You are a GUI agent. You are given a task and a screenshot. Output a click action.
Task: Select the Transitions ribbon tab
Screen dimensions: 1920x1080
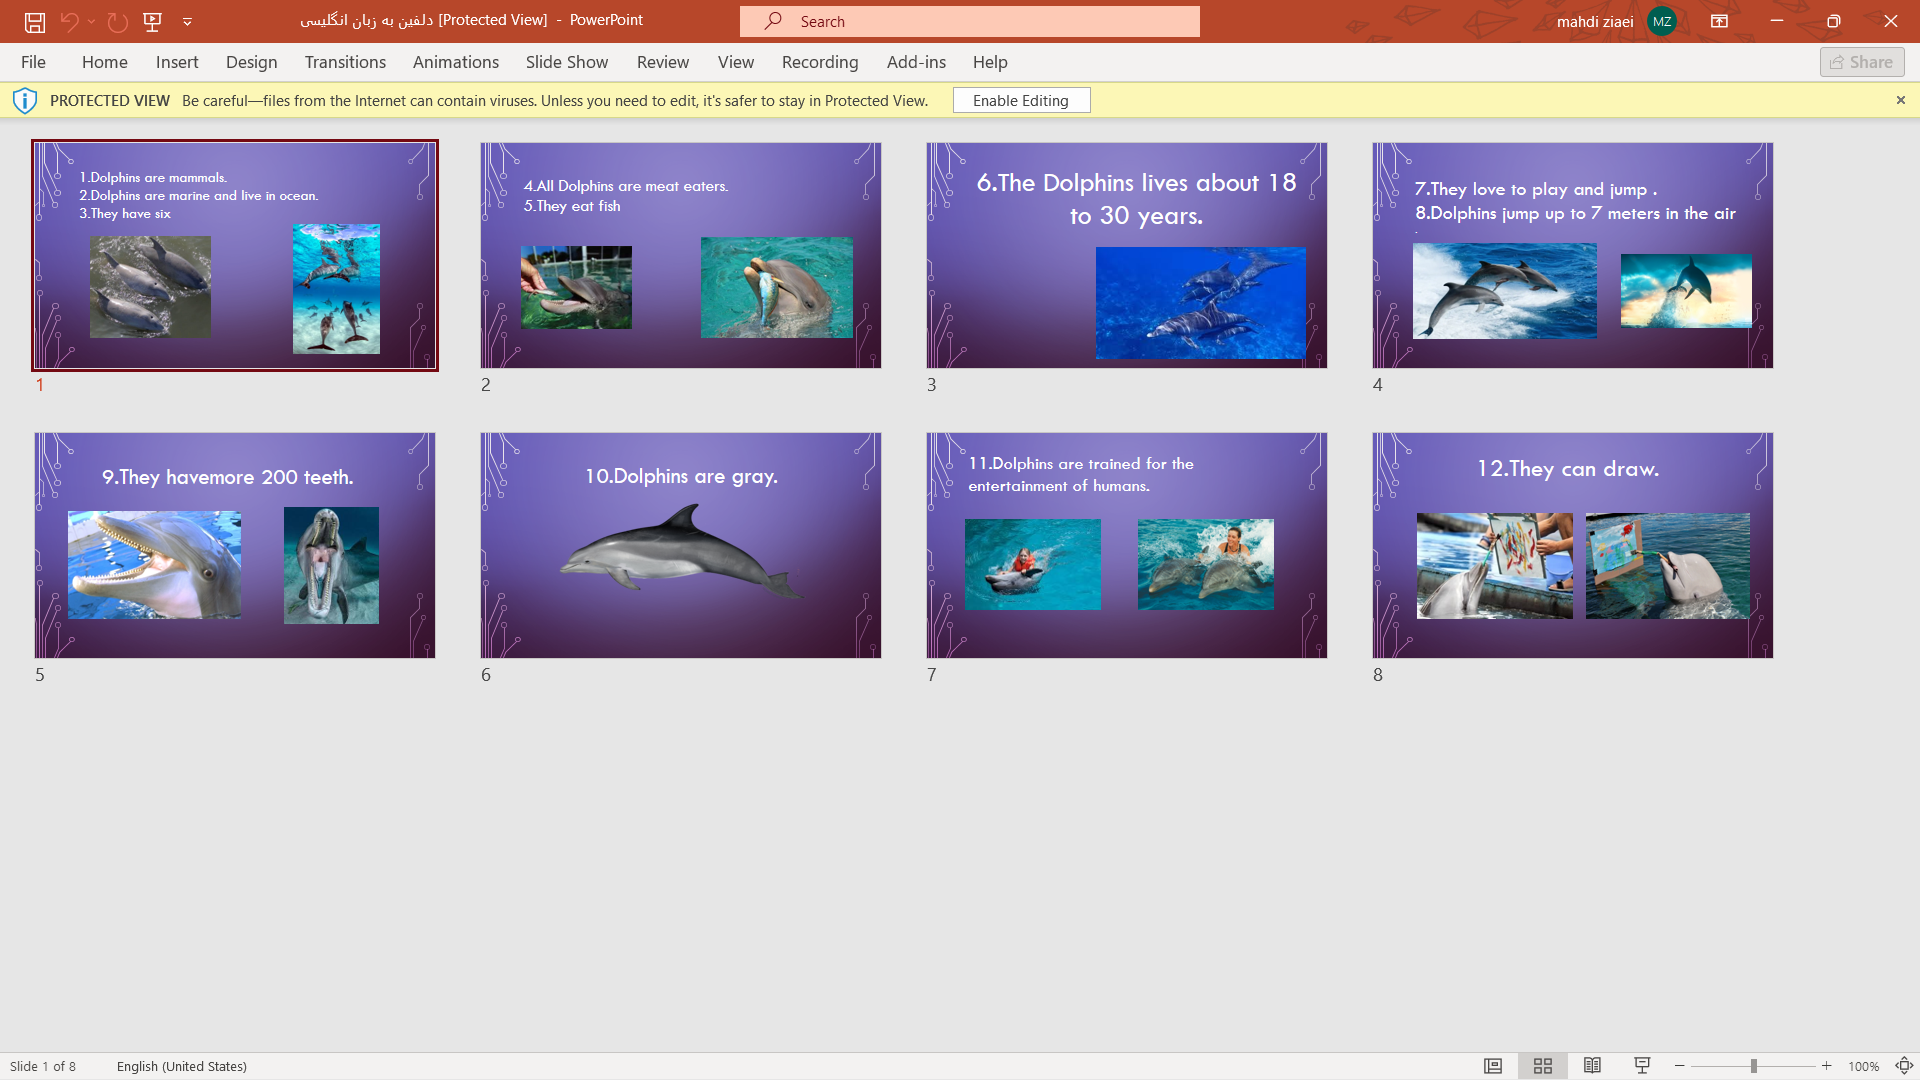(x=345, y=62)
